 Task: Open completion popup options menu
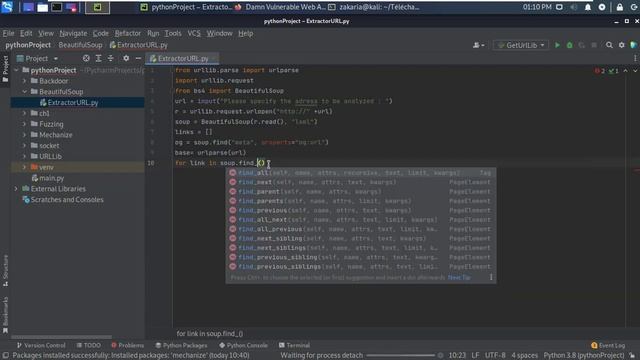491,278
